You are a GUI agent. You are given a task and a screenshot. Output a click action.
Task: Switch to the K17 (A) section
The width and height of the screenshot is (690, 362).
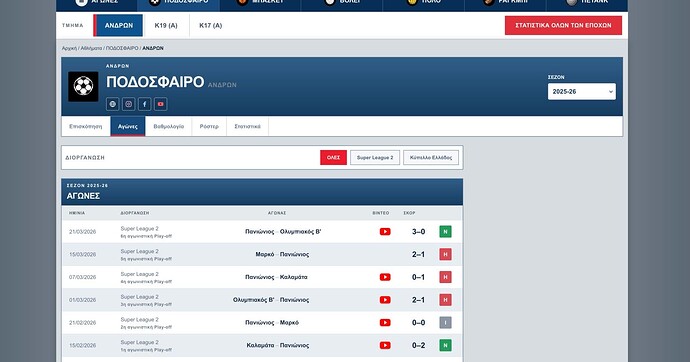click(210, 26)
